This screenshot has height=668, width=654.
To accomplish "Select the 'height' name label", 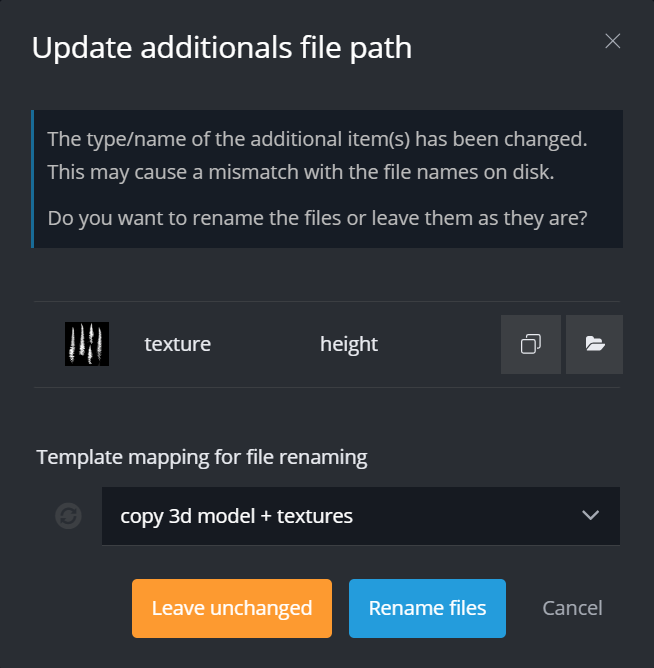I will (x=349, y=344).
